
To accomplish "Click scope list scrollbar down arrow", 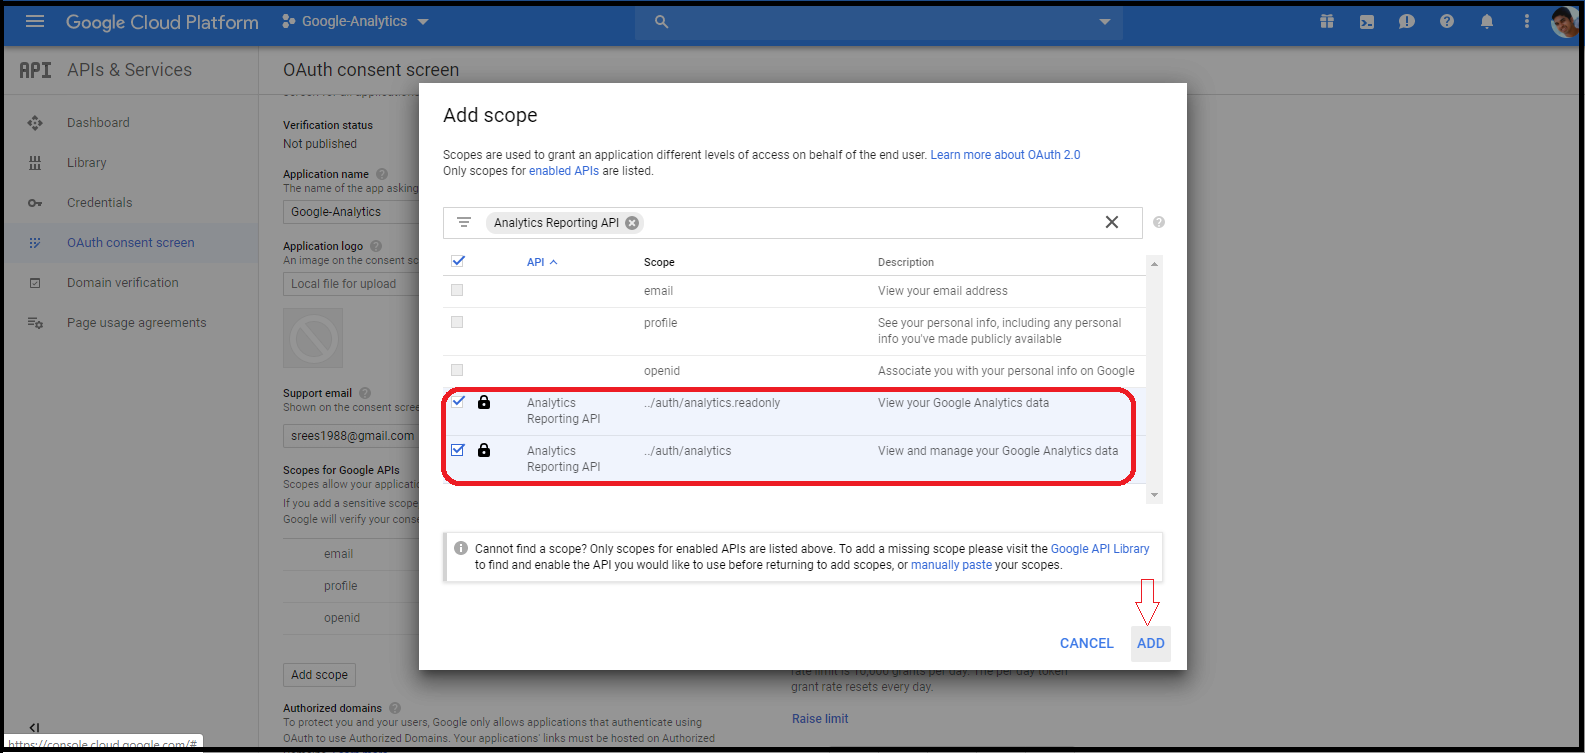I will click(x=1154, y=495).
